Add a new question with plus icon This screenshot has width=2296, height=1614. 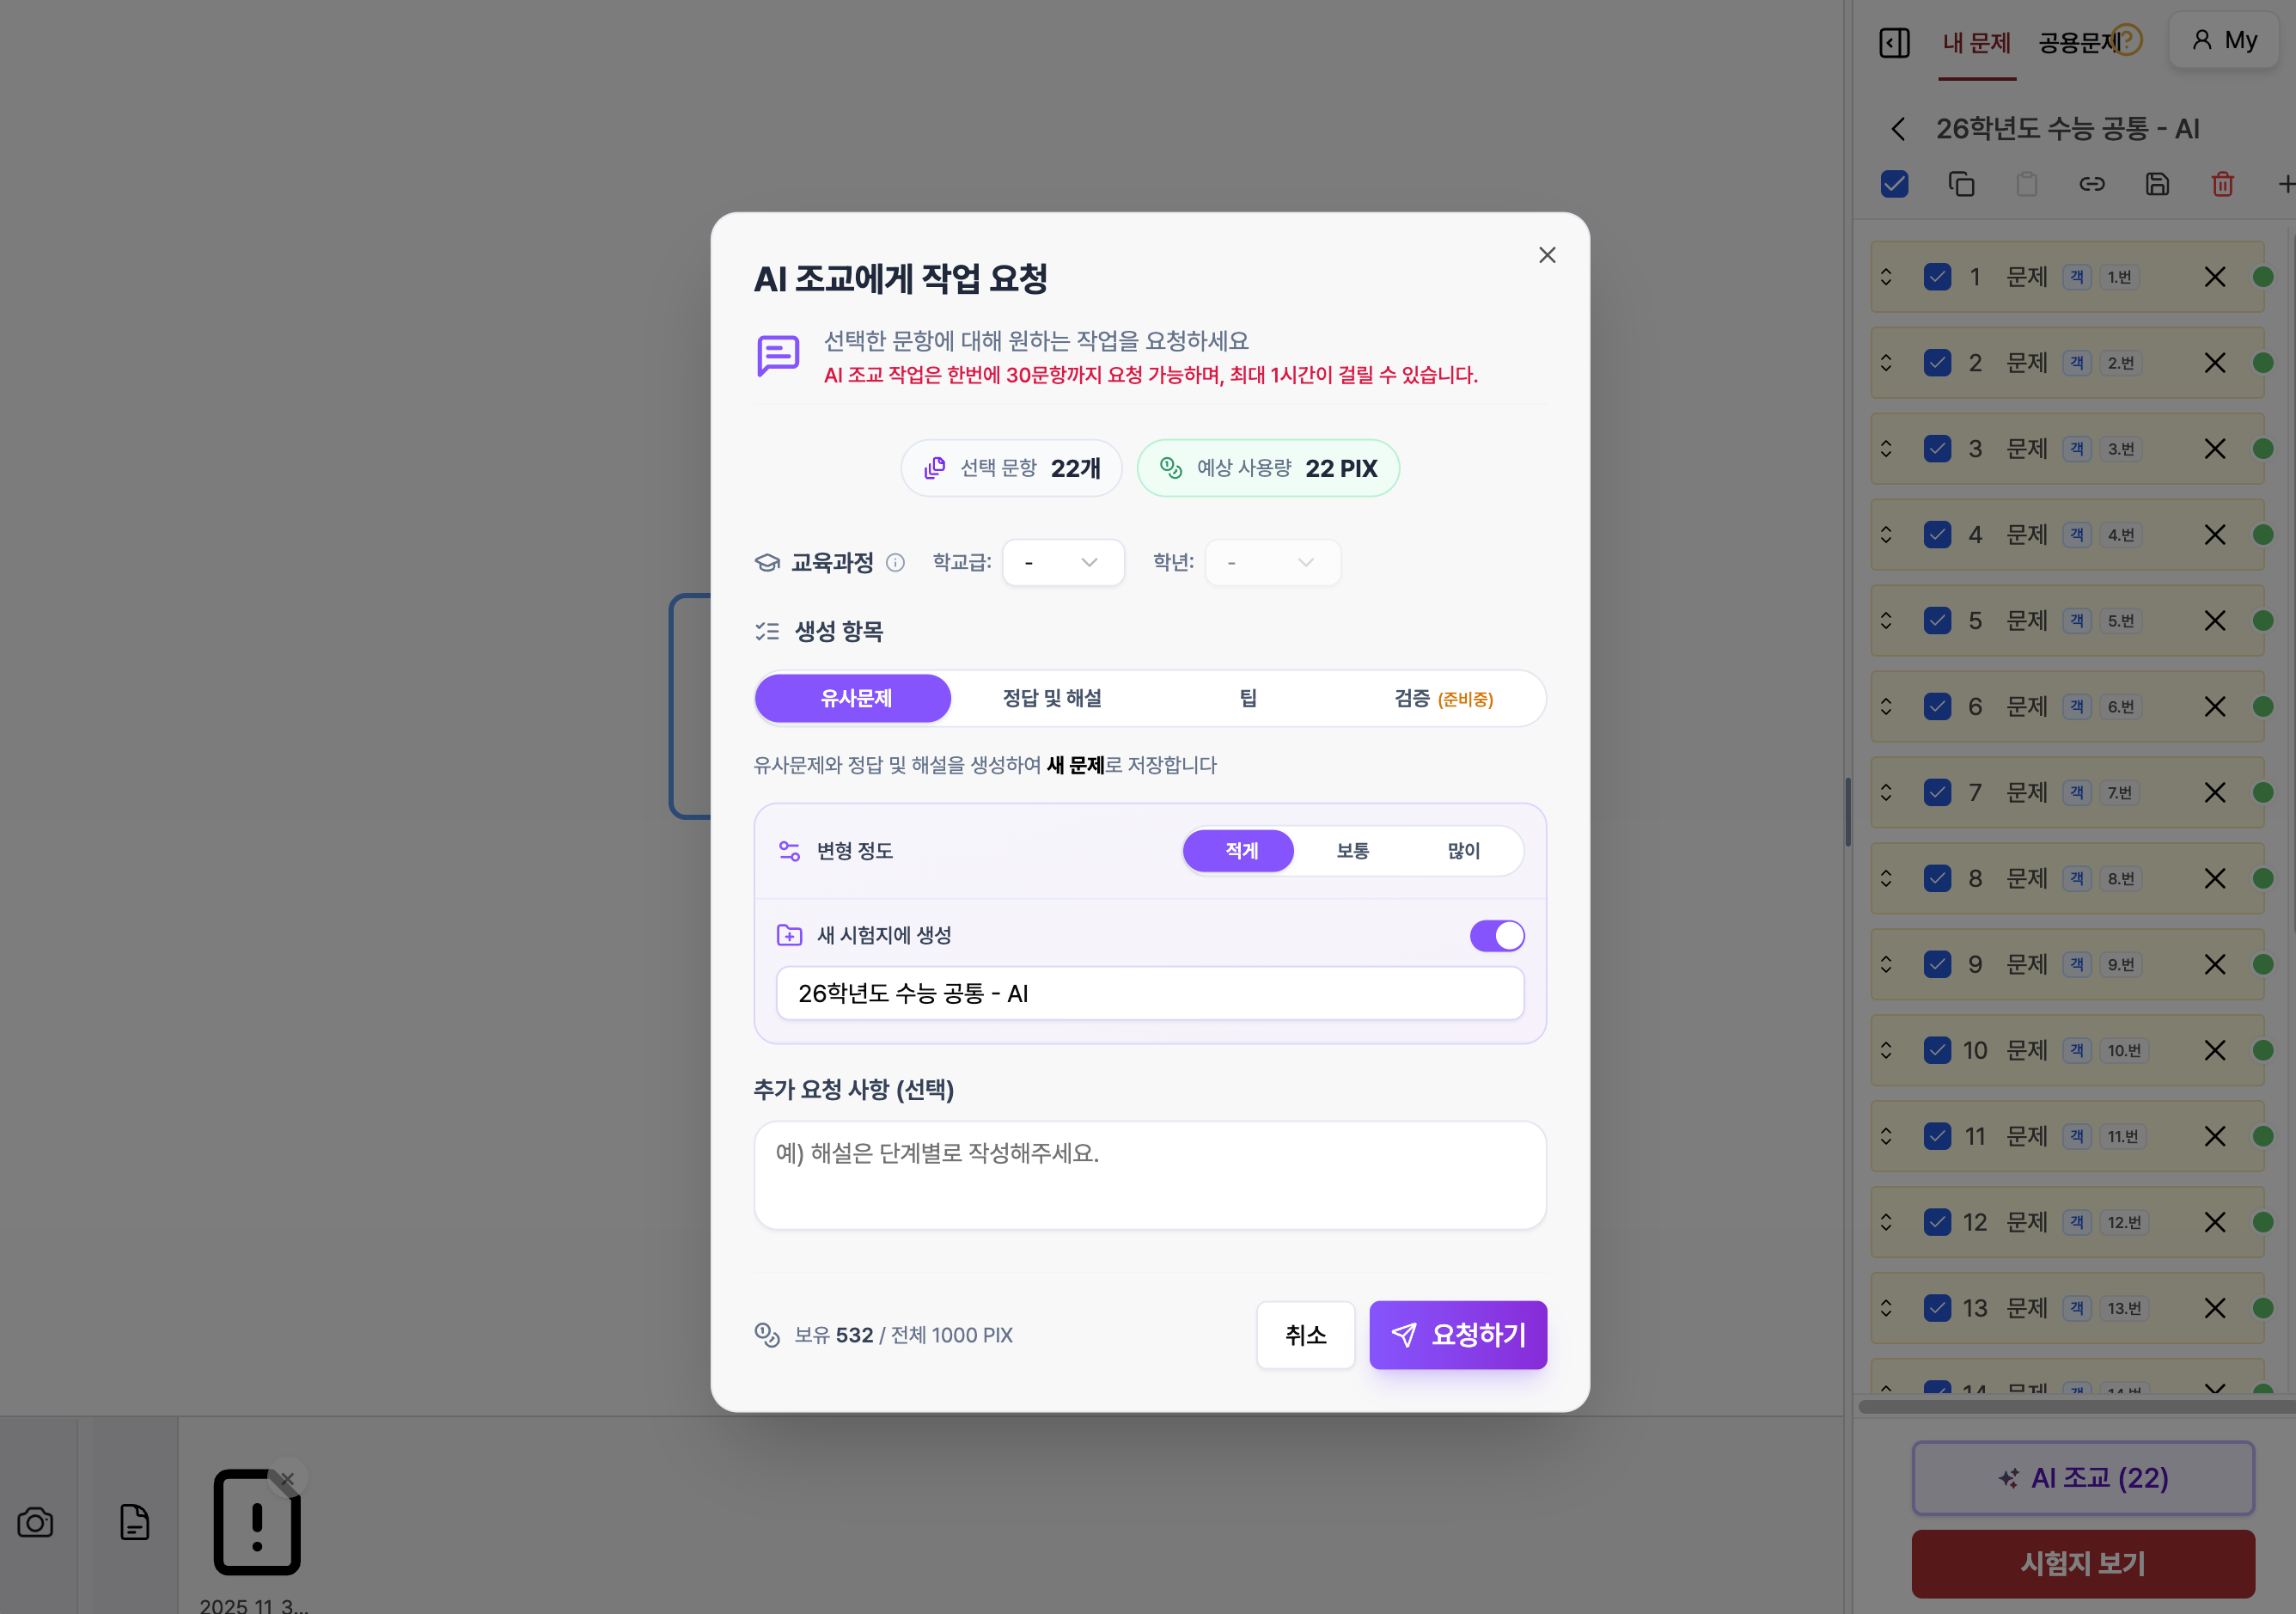2285,184
